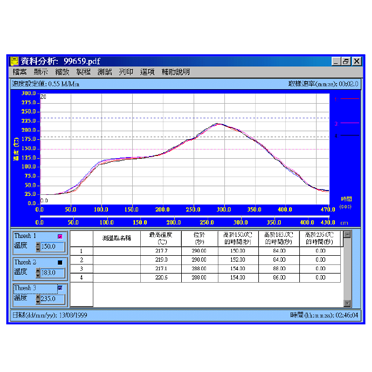Click the Thresh 2 label
The height and width of the screenshot is (372, 372).
(25, 262)
